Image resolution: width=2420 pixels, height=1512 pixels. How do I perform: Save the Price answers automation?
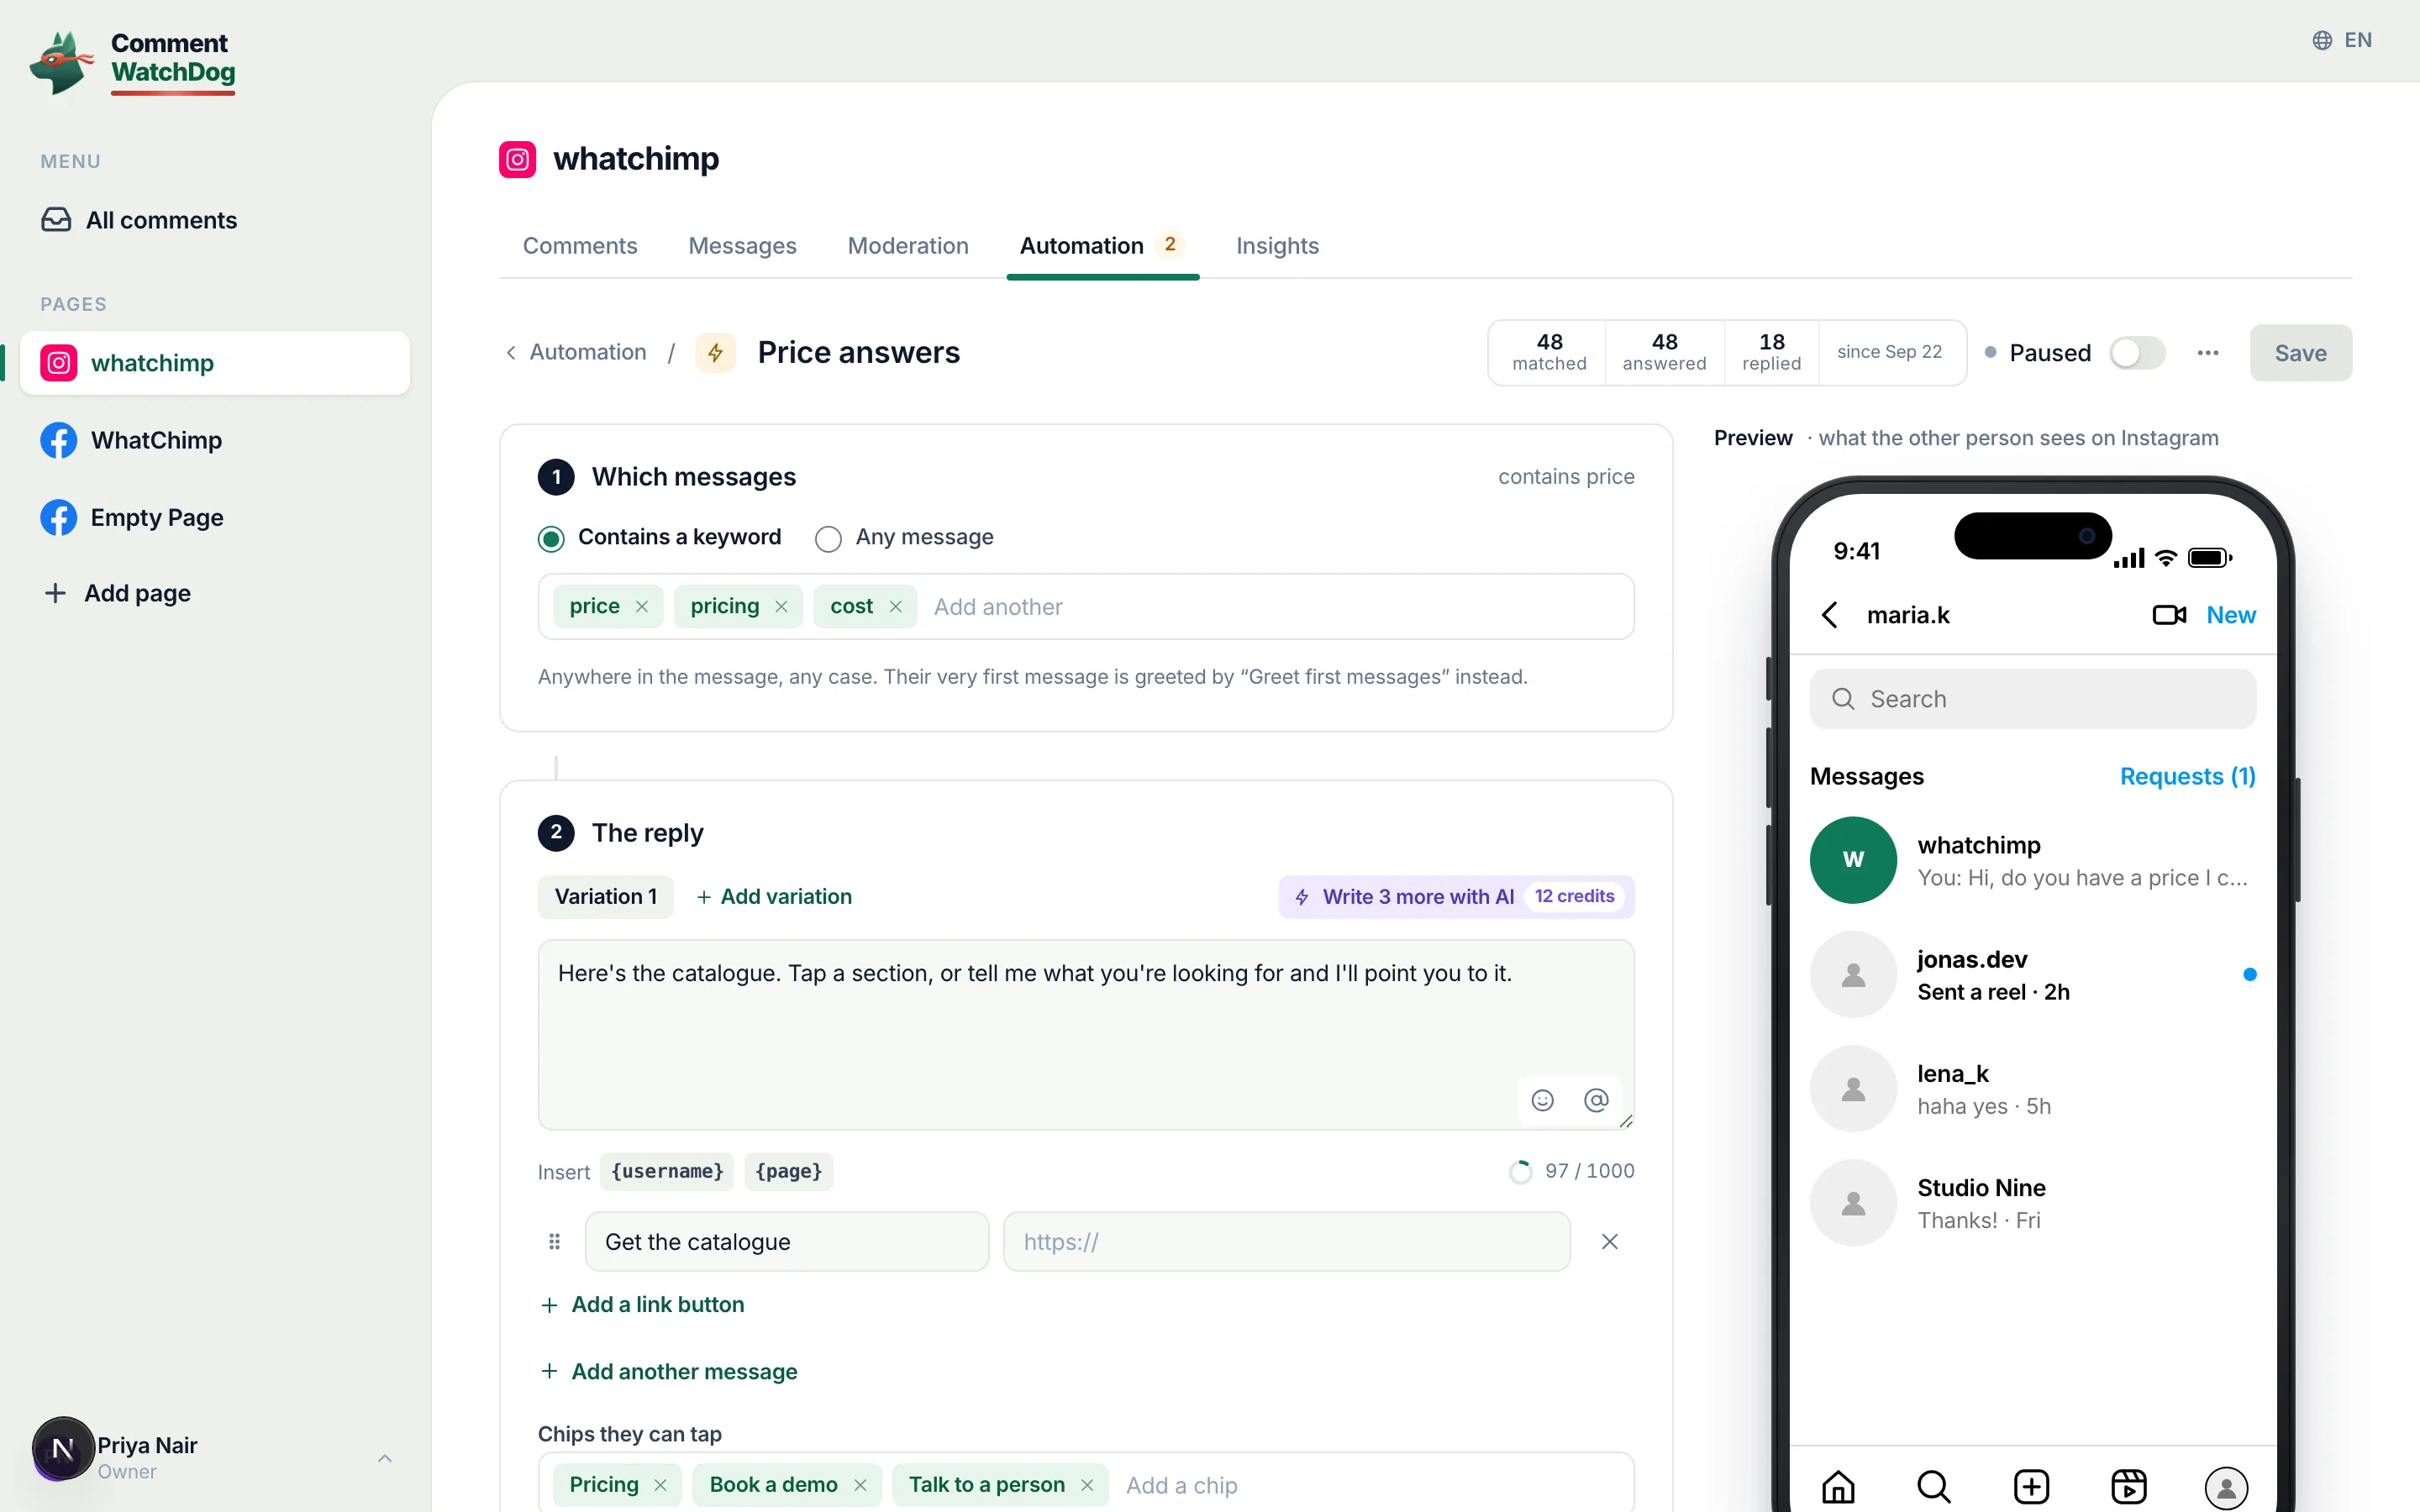coord(2300,353)
